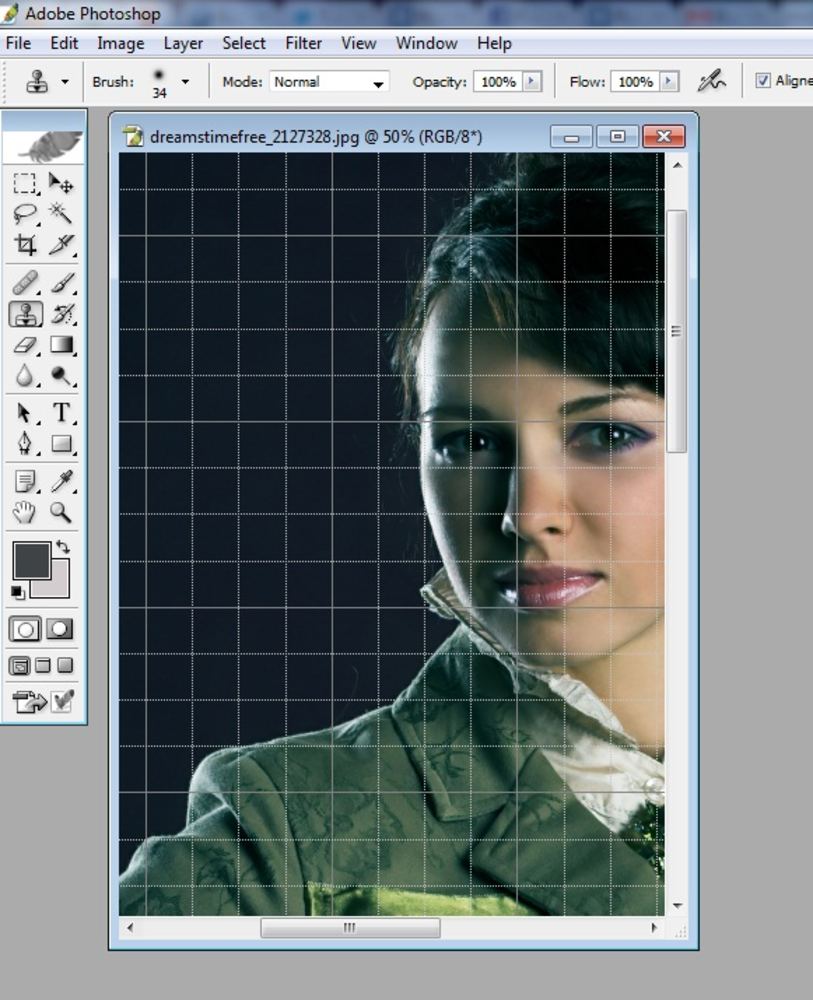Select the Rectangular Marquee tool
This screenshot has width=813, height=1000.
tap(25, 184)
